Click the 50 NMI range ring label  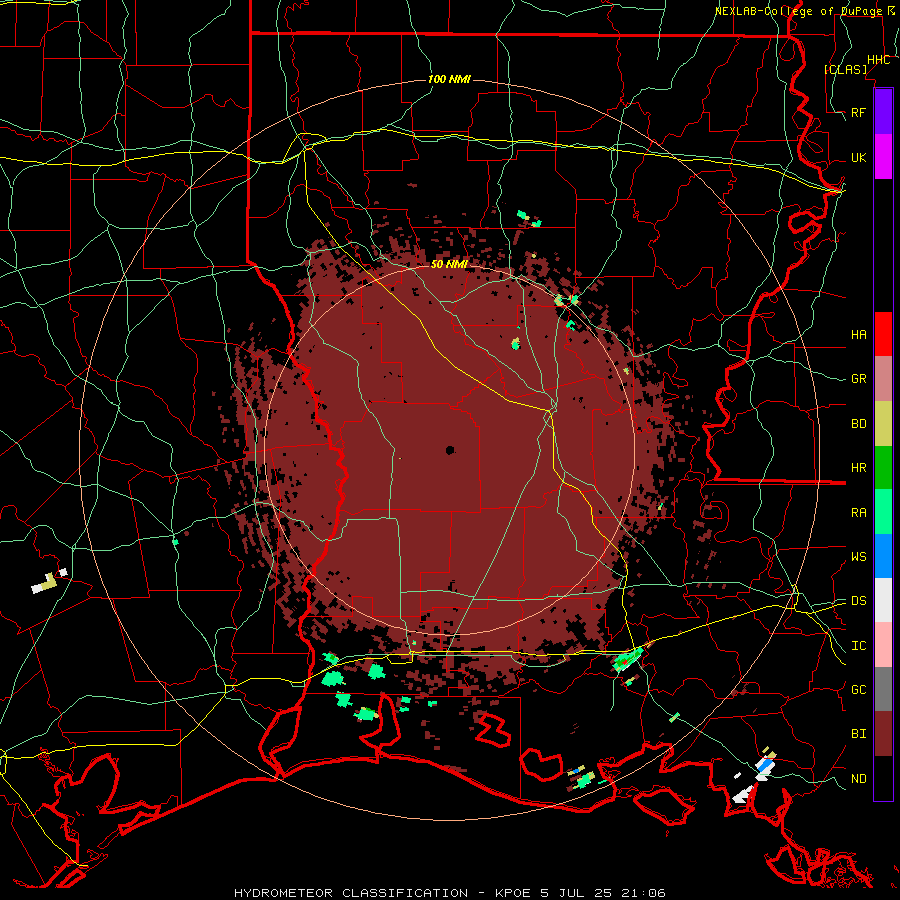point(449,264)
